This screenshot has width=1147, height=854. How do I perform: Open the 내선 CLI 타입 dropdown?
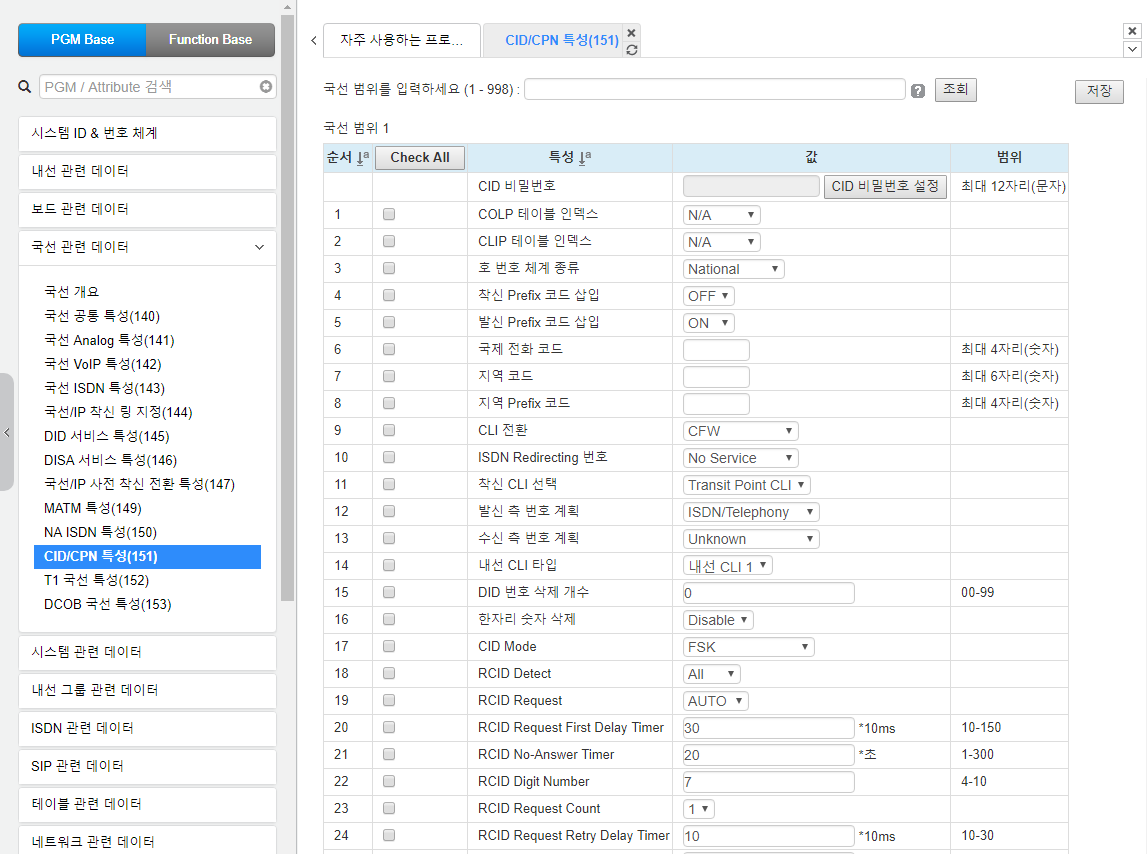727,566
